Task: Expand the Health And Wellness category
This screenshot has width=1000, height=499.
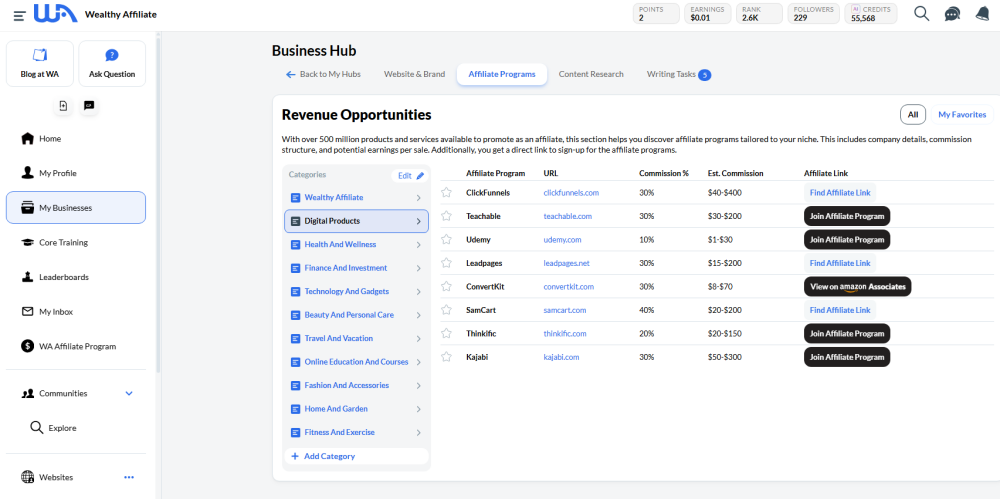Action: point(418,245)
